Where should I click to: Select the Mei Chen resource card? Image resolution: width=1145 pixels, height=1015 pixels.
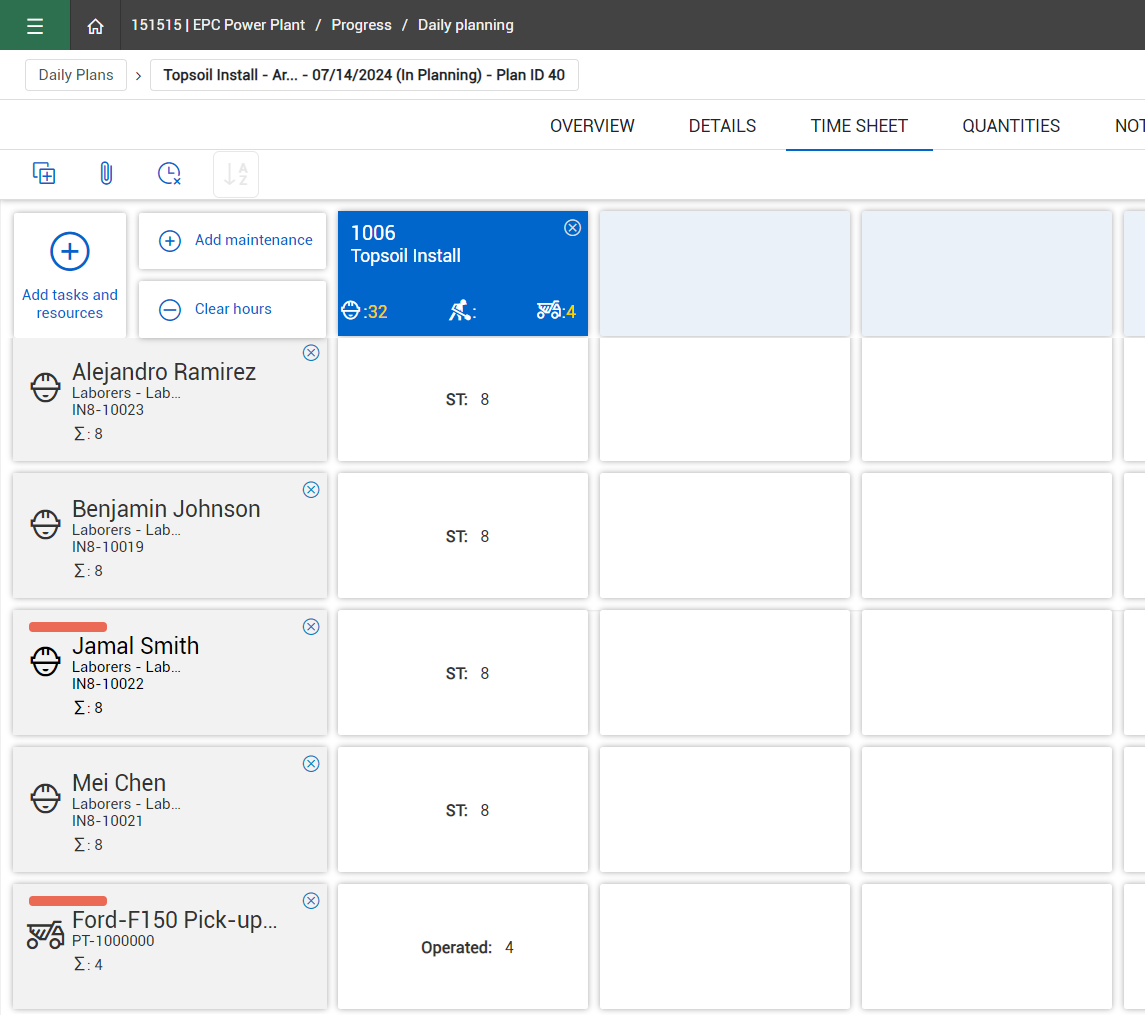point(170,810)
